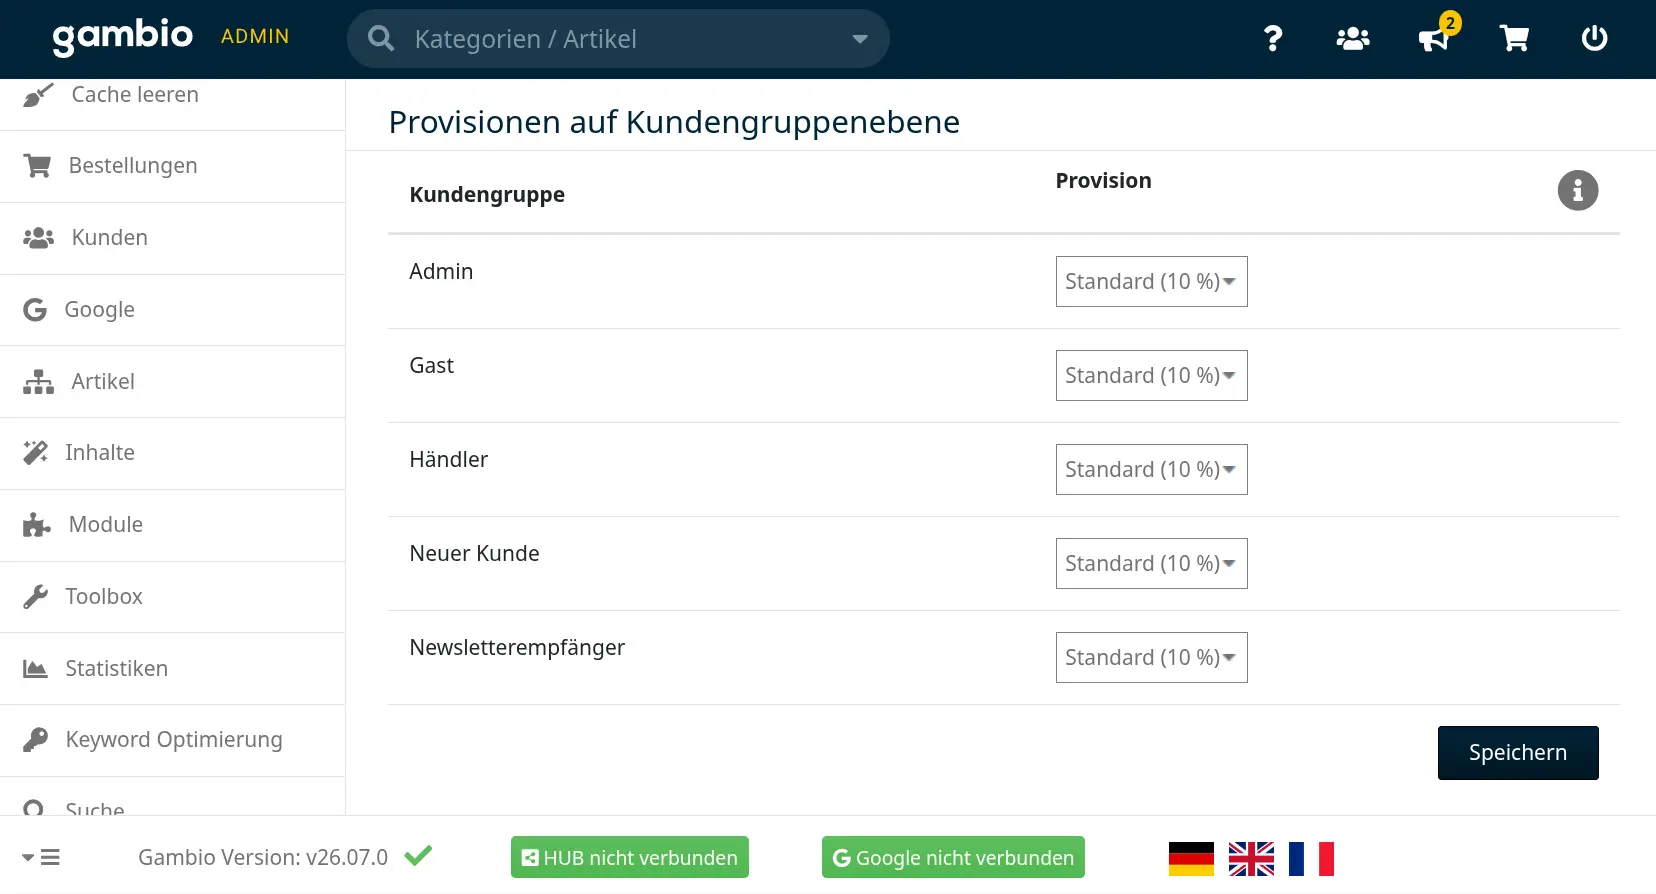Select the French flag language
Viewport: 1656px width, 894px height.
tap(1311, 859)
